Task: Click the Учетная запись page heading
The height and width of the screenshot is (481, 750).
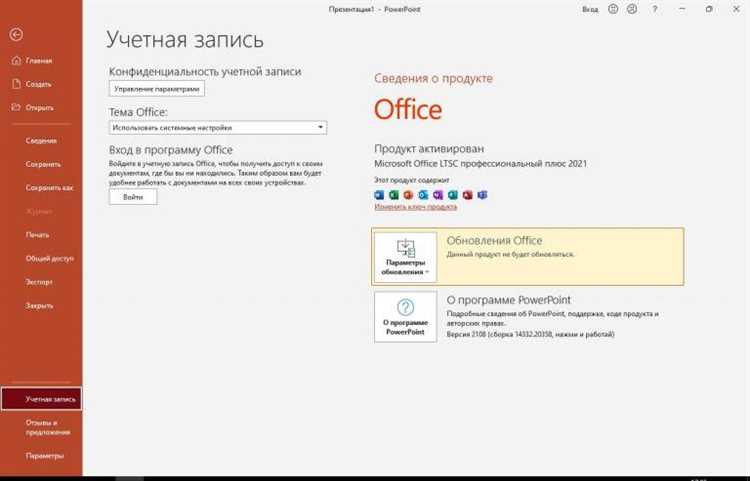Action: pos(185,39)
